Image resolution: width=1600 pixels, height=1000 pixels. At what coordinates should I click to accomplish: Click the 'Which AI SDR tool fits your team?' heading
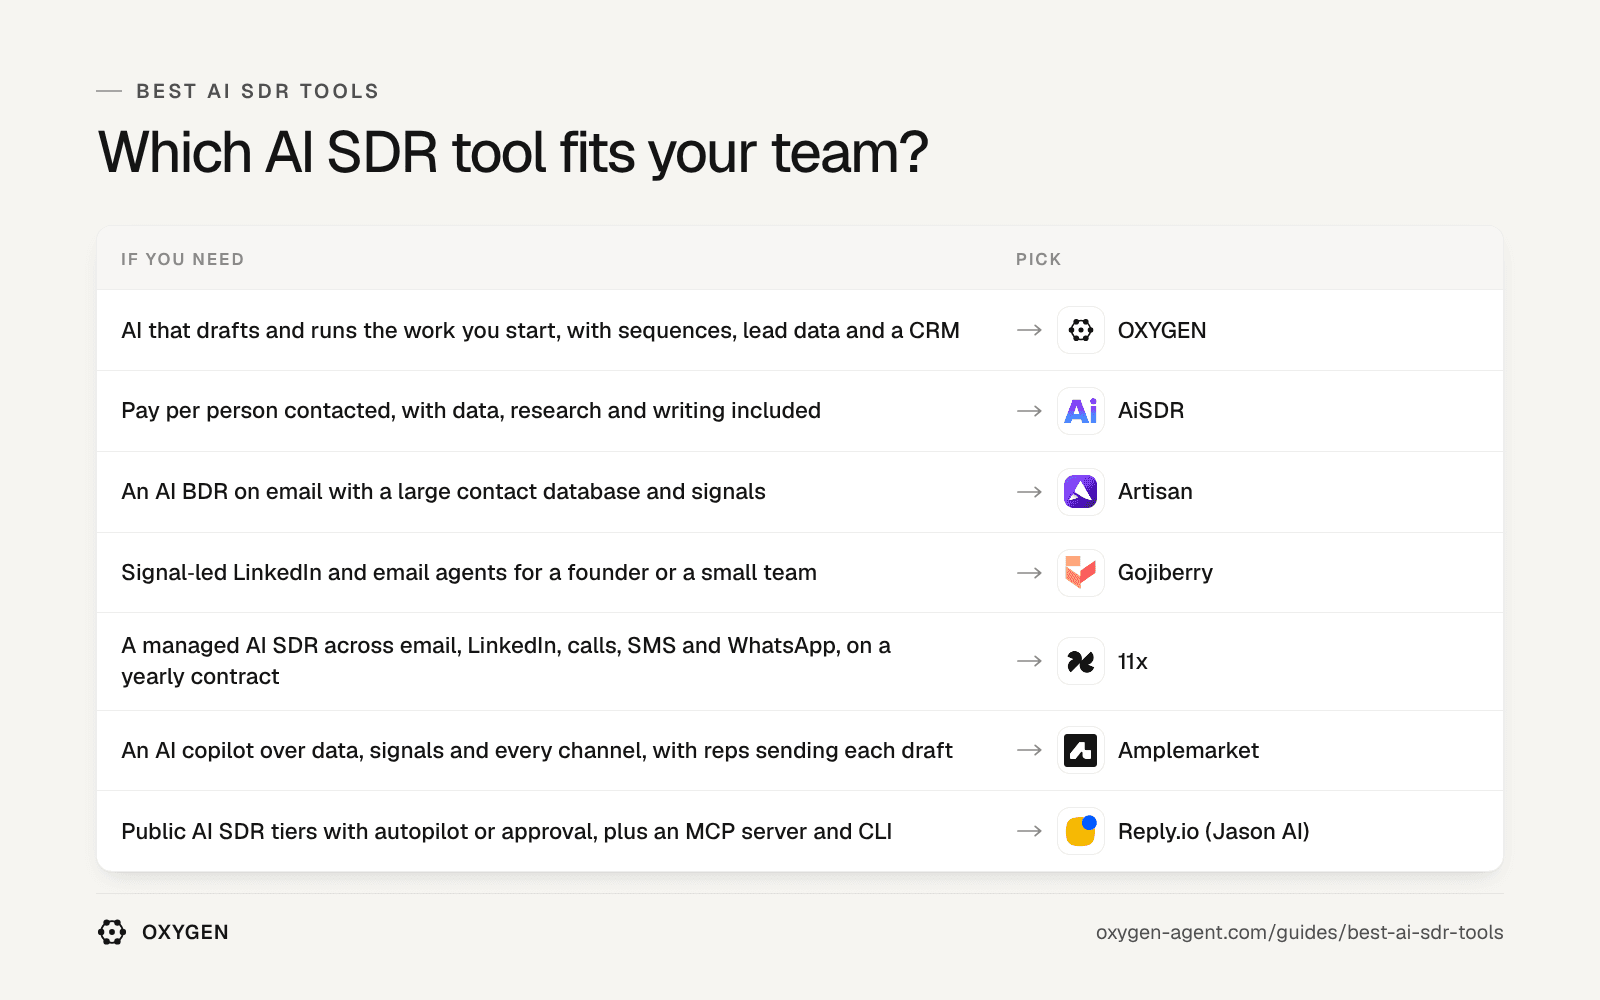tap(513, 153)
